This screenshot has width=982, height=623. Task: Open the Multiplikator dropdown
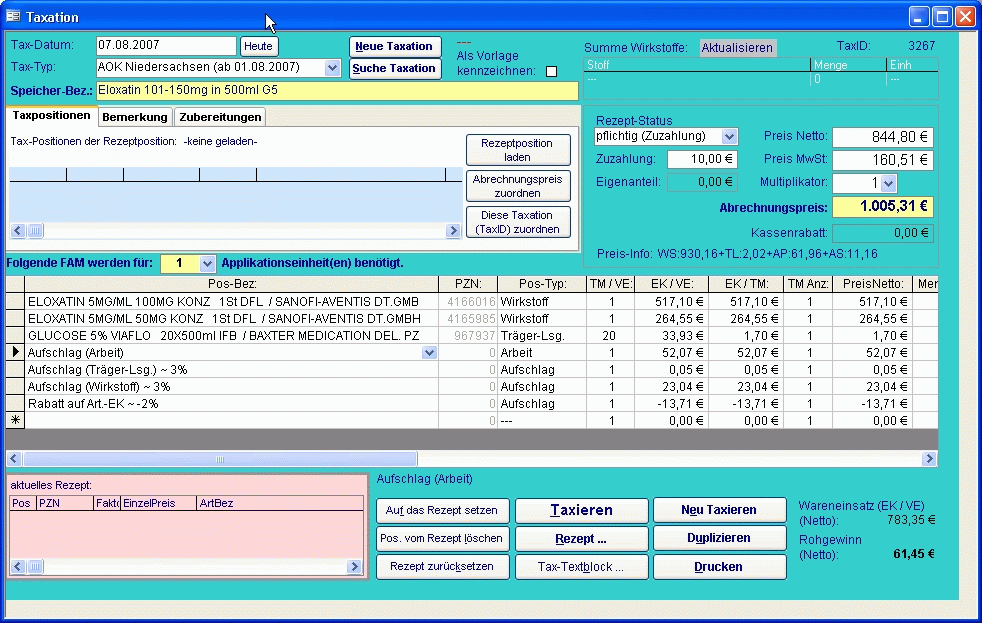pos(888,183)
